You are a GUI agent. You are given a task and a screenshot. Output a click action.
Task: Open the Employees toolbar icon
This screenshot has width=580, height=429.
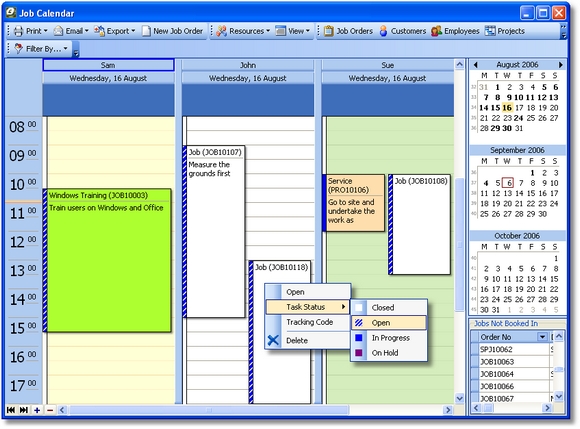[436, 31]
